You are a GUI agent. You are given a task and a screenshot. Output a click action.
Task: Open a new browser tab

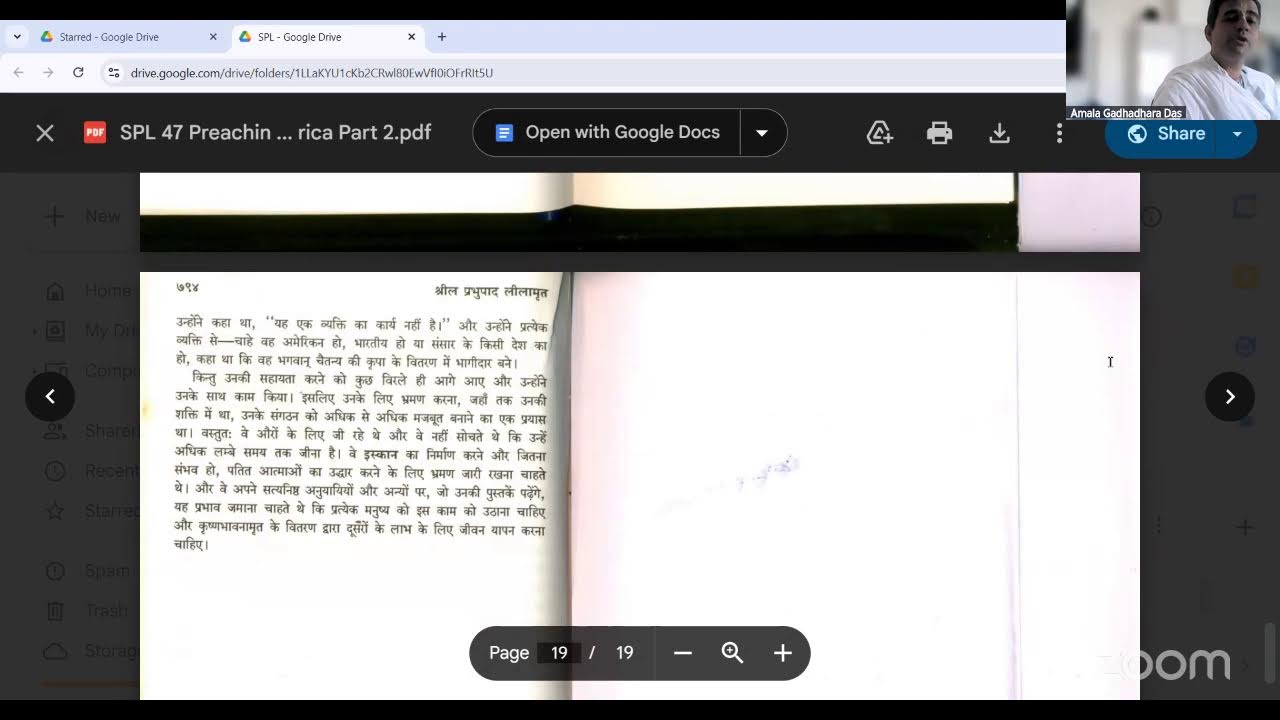pos(442,37)
